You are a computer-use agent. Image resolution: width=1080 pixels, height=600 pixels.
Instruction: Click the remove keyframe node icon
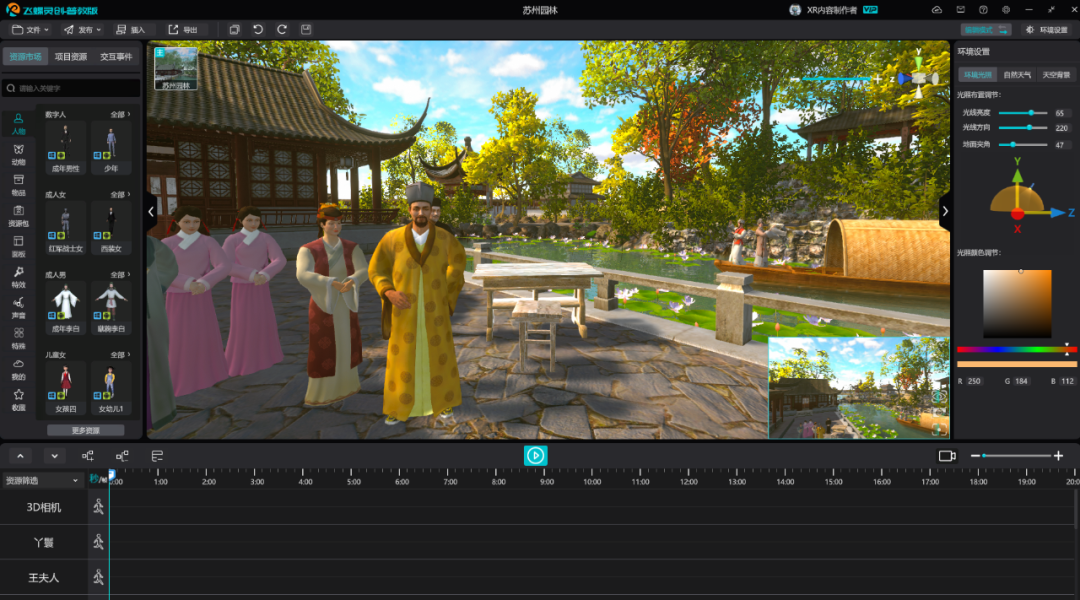tap(122, 456)
